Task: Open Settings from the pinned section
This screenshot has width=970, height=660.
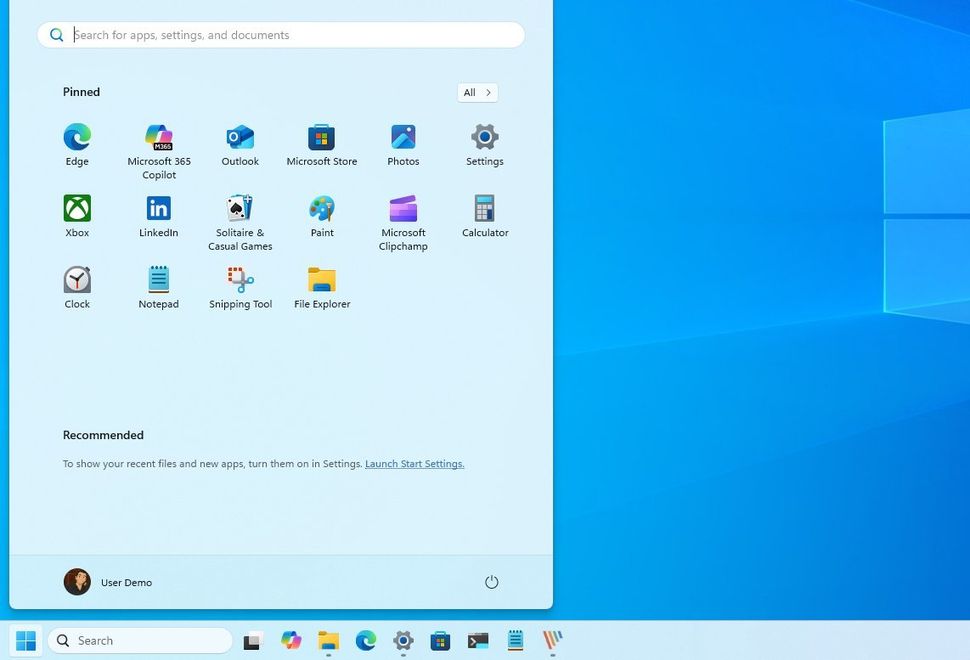Action: [x=484, y=137]
